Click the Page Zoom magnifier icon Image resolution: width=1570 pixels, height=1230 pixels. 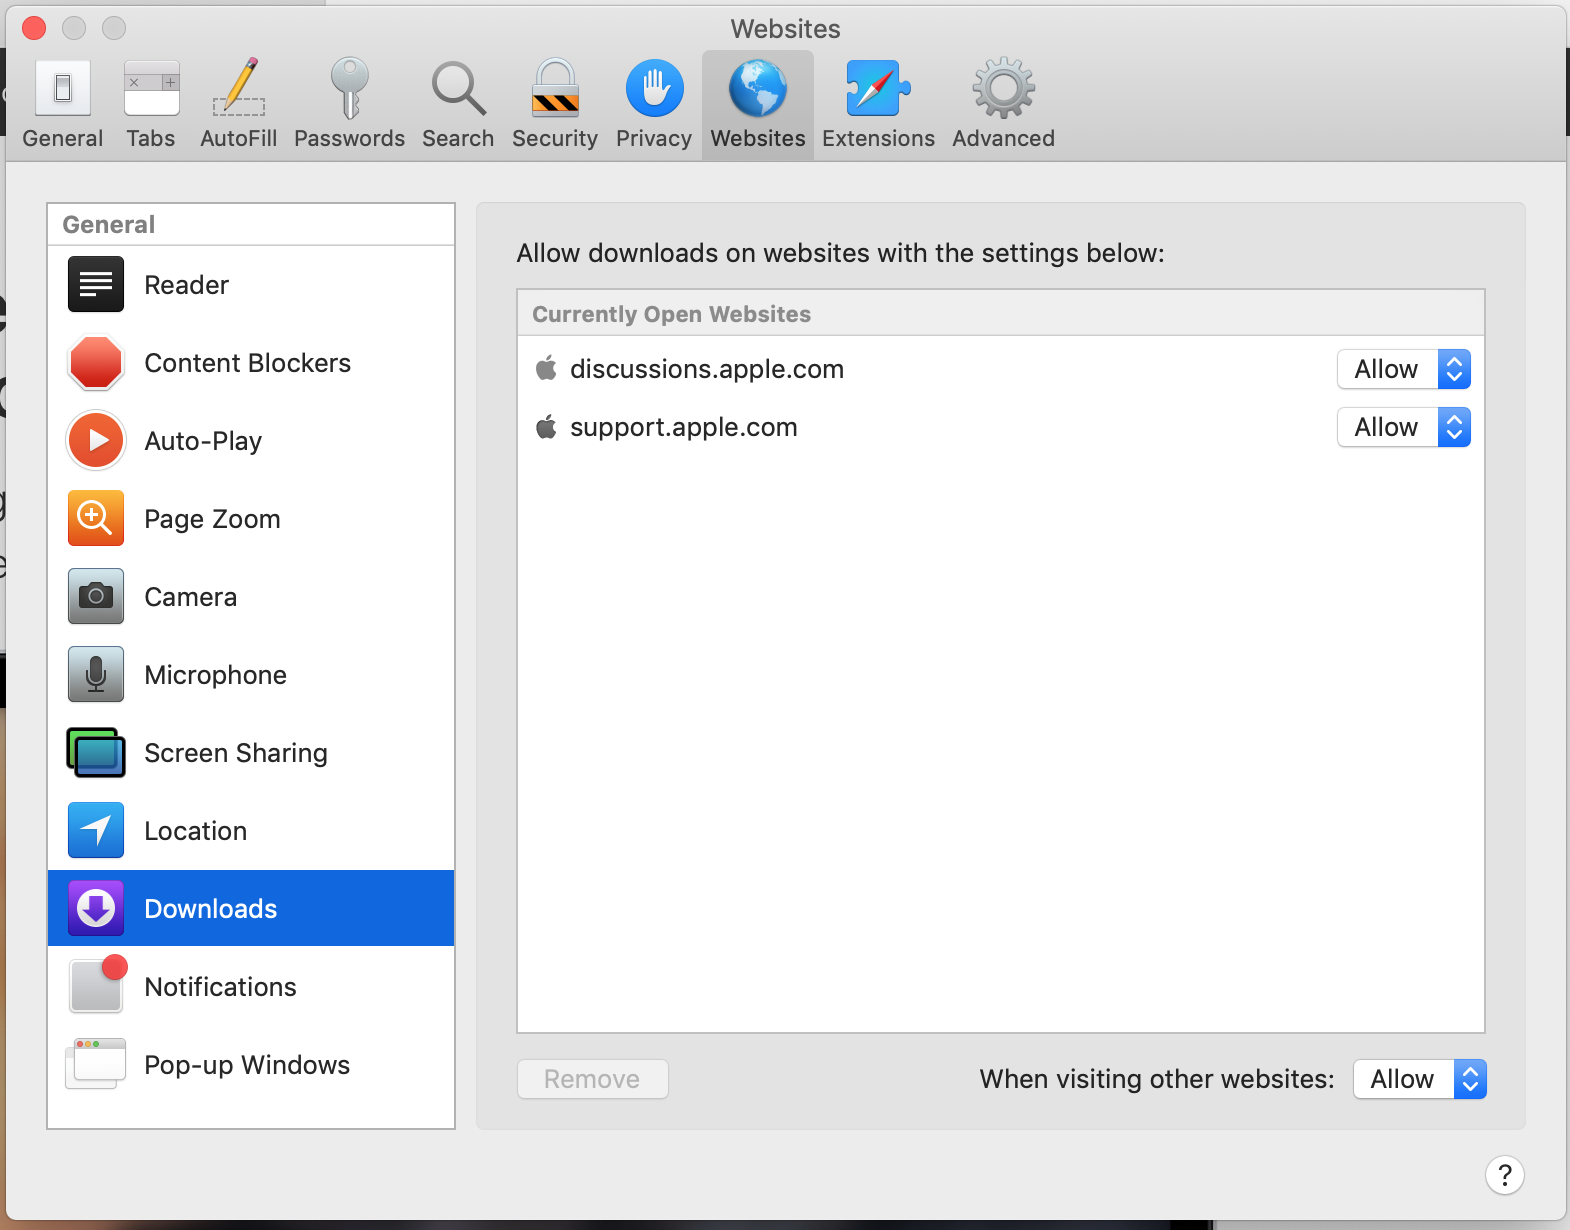pos(96,518)
